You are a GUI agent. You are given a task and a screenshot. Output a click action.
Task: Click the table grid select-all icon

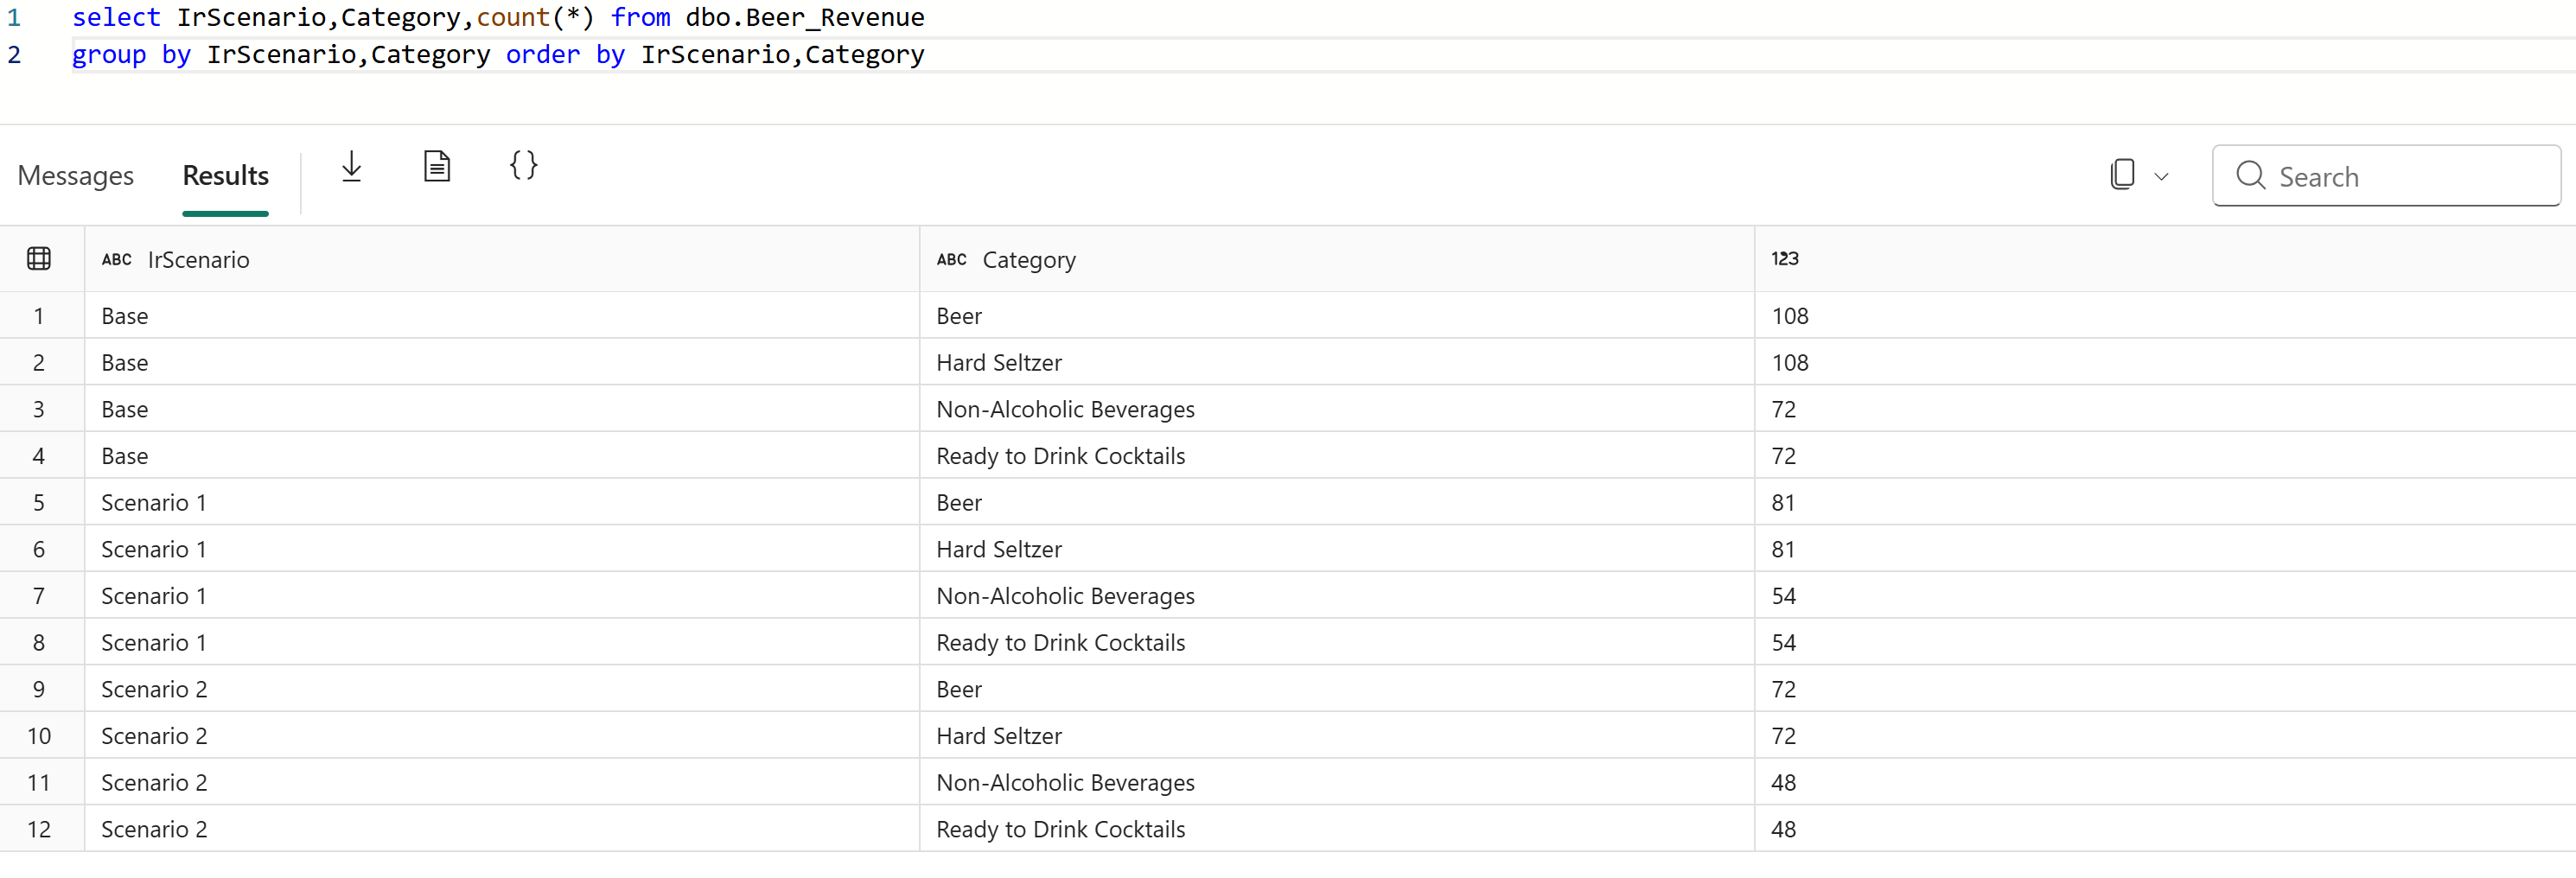tap(39, 259)
